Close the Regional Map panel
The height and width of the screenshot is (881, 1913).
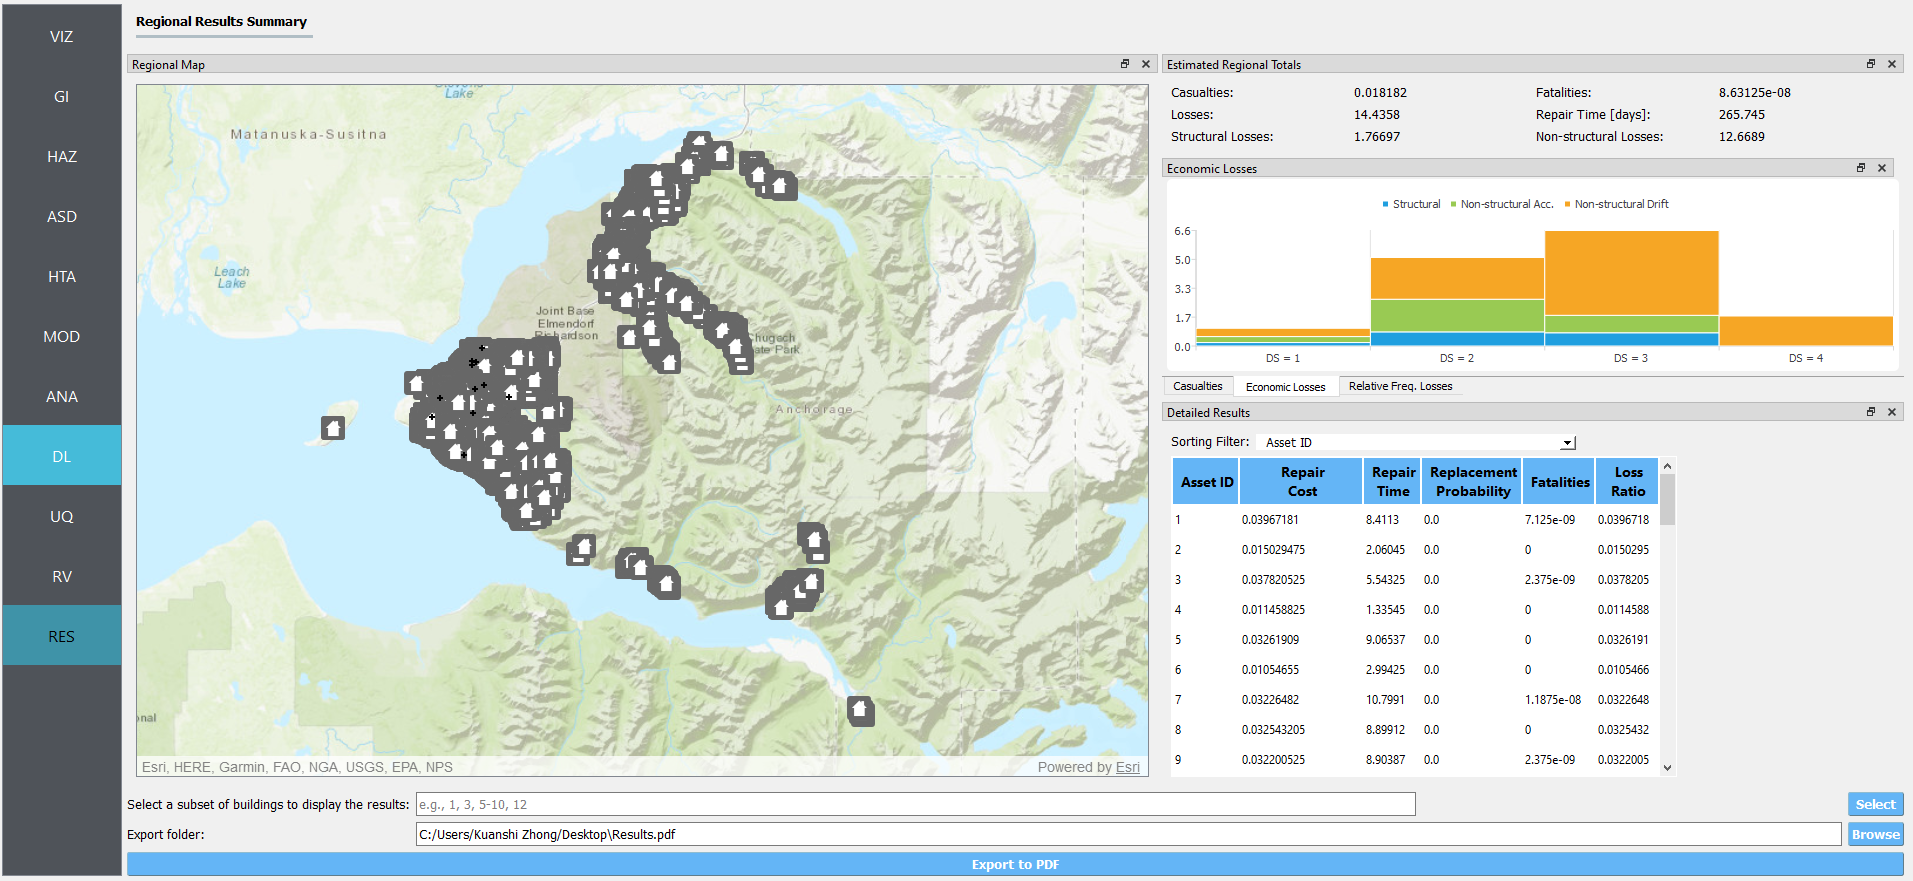(1146, 64)
